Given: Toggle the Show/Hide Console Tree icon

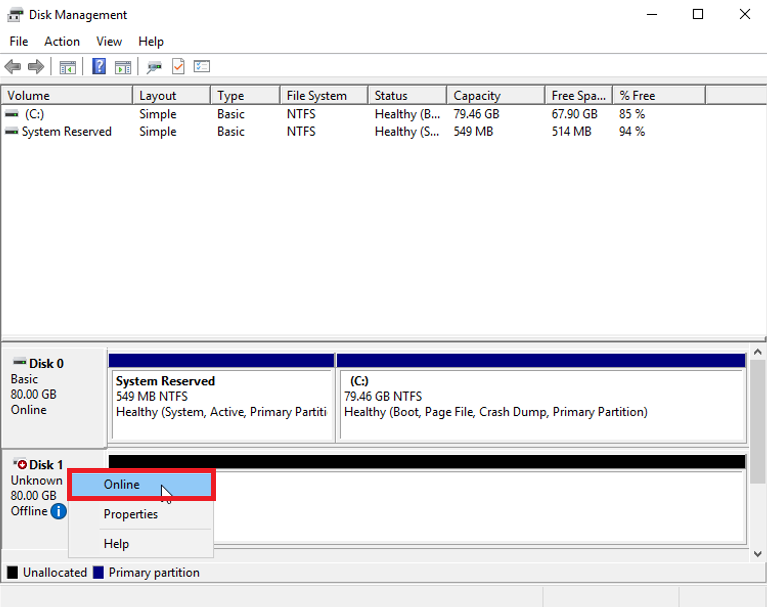Looking at the screenshot, I should pyautogui.click(x=68, y=67).
